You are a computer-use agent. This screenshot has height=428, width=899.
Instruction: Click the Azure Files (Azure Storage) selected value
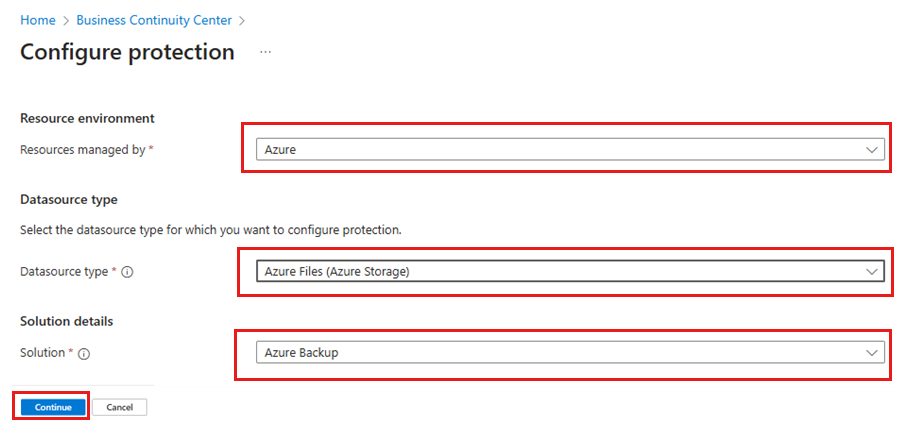tap(337, 272)
